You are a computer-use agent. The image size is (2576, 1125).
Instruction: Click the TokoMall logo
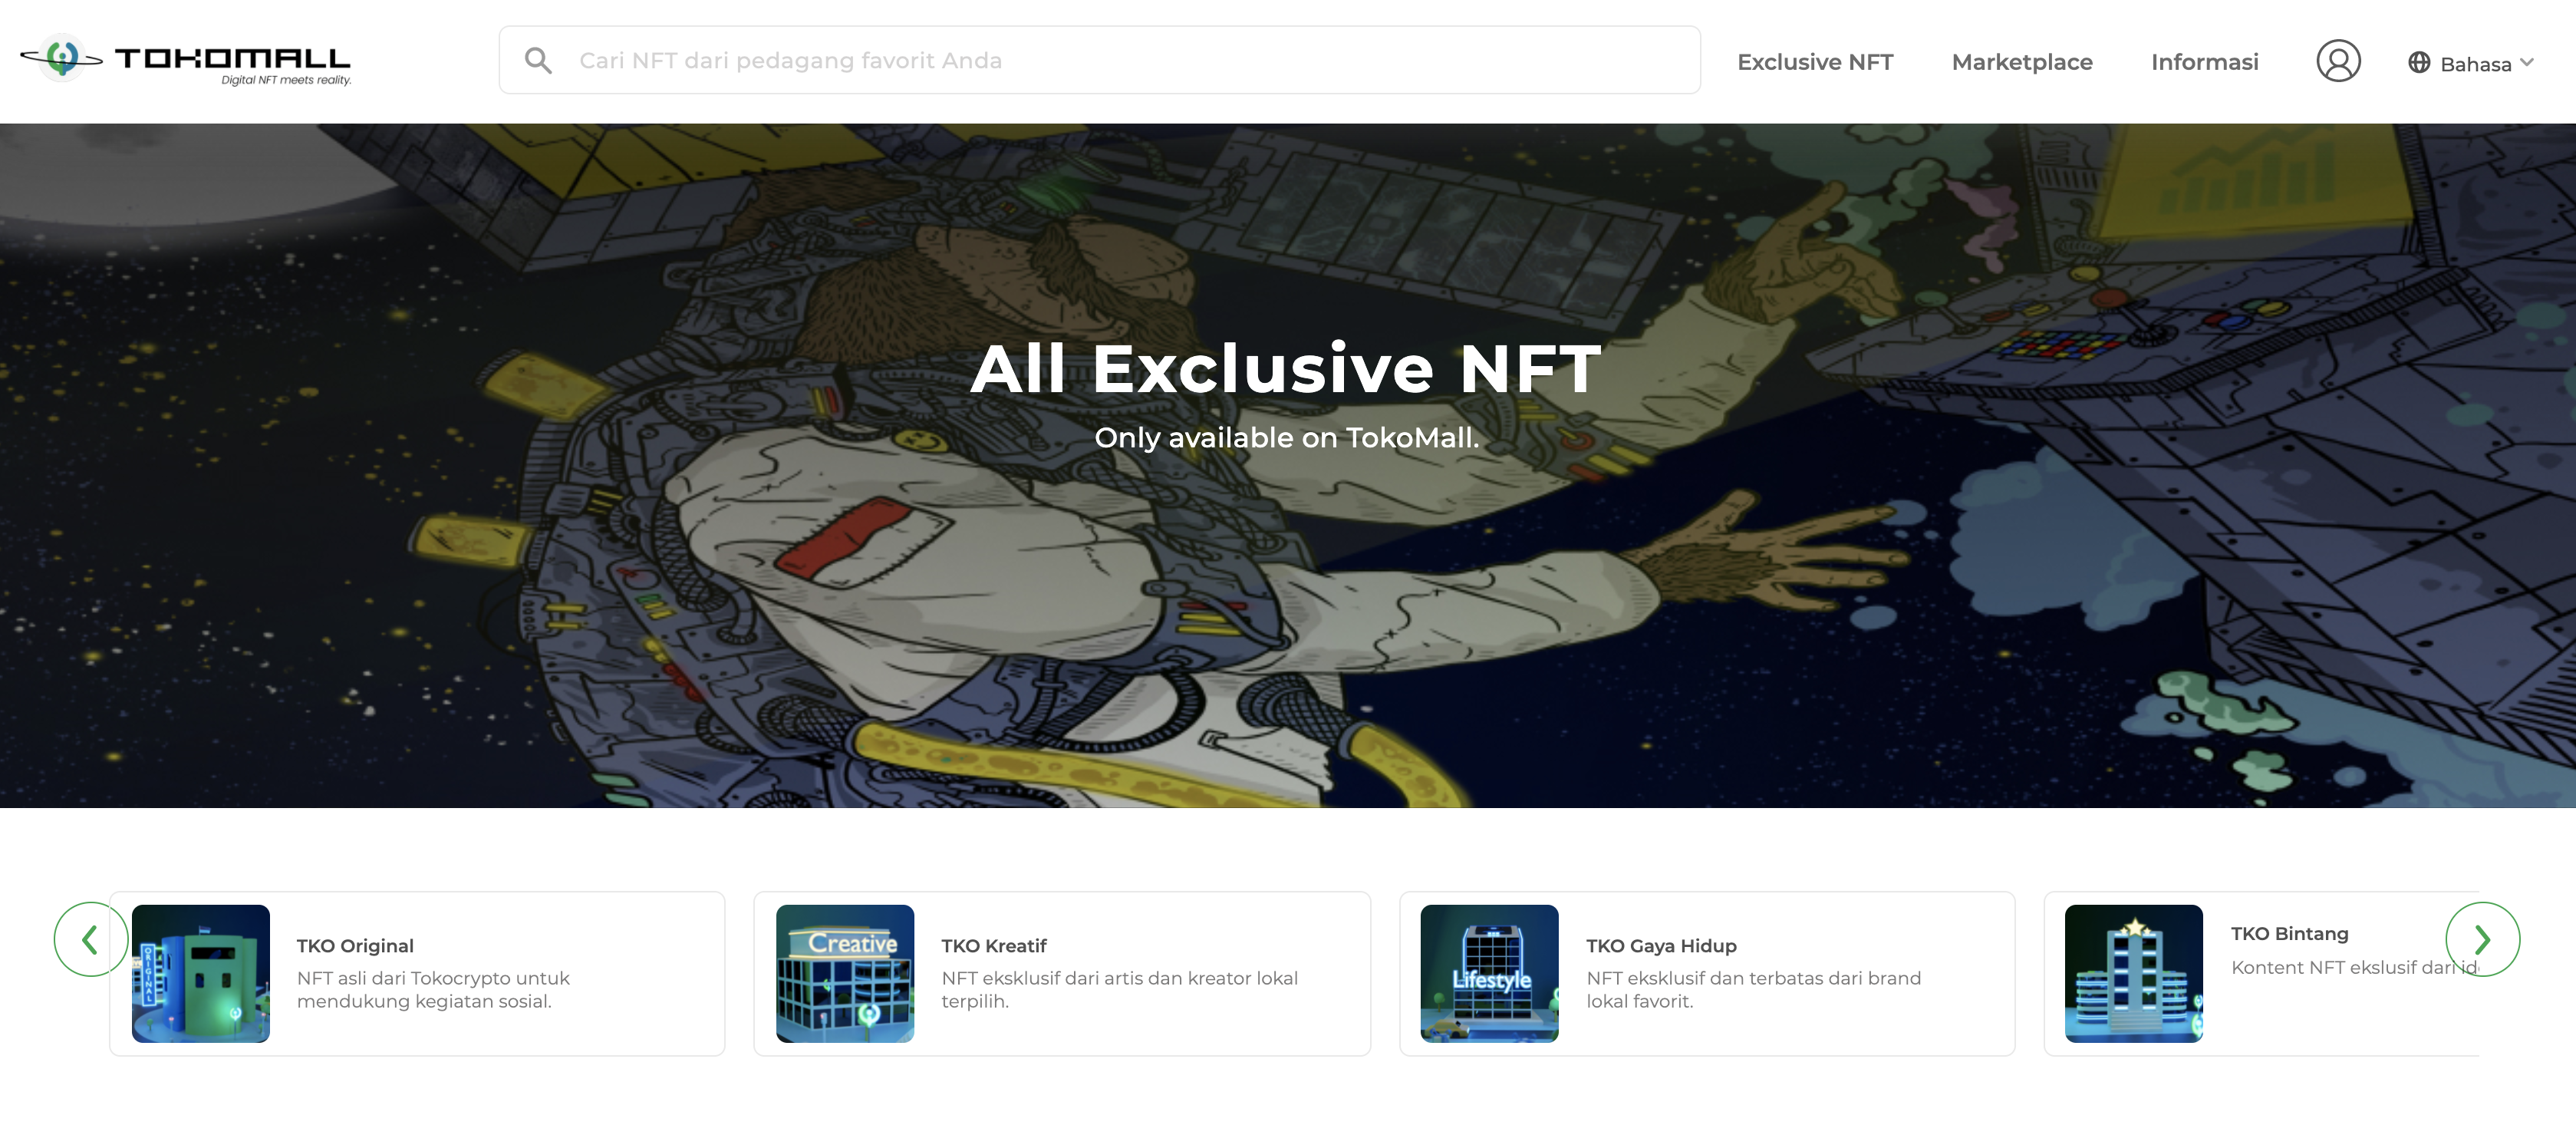coord(186,60)
